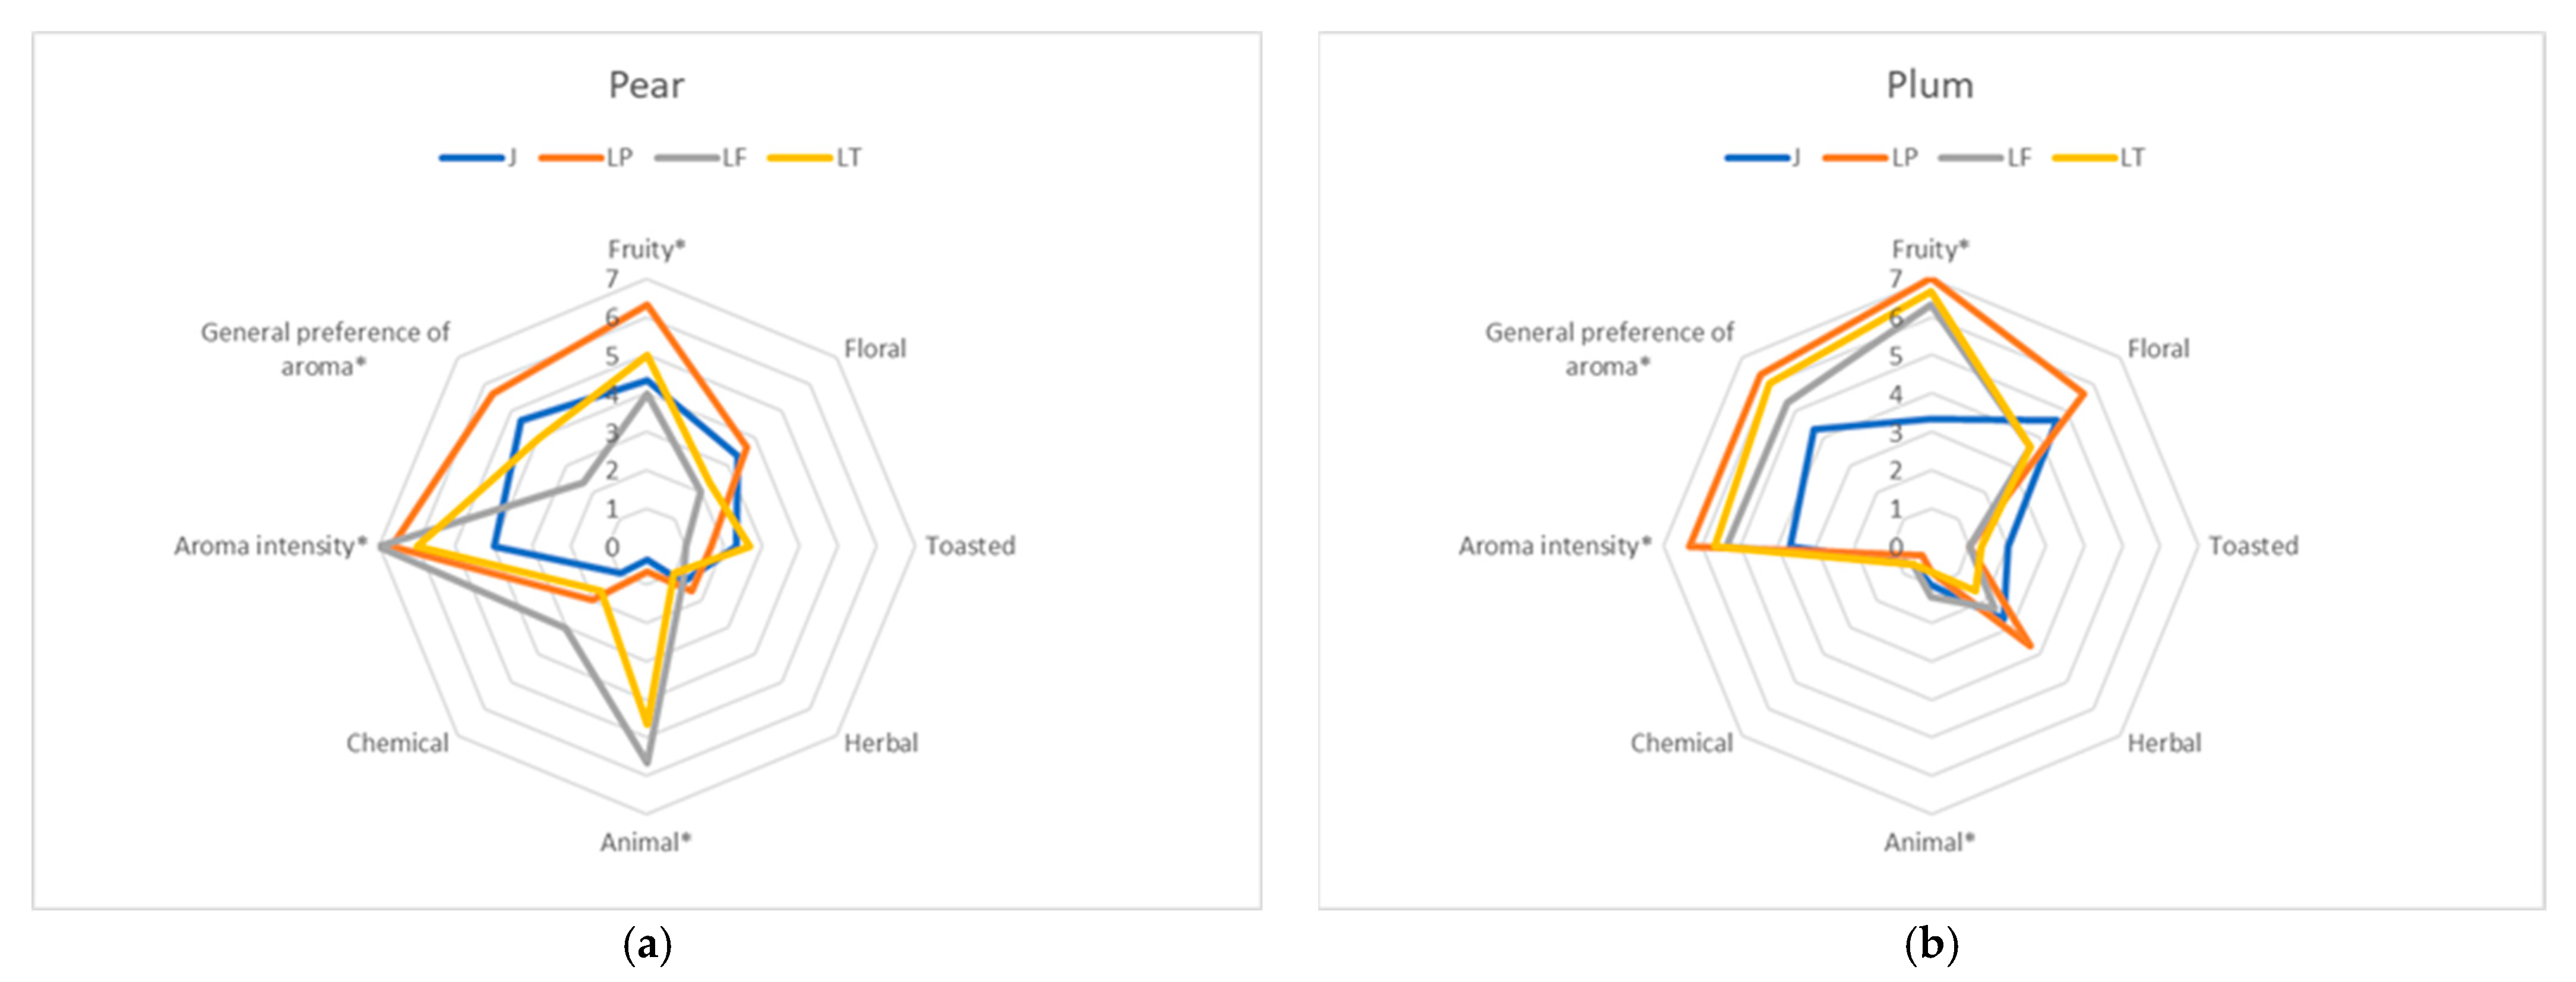Image resolution: width=2576 pixels, height=982 pixels.
Task: Select the Animal* axis label in Pear chart
Action: coord(645,842)
